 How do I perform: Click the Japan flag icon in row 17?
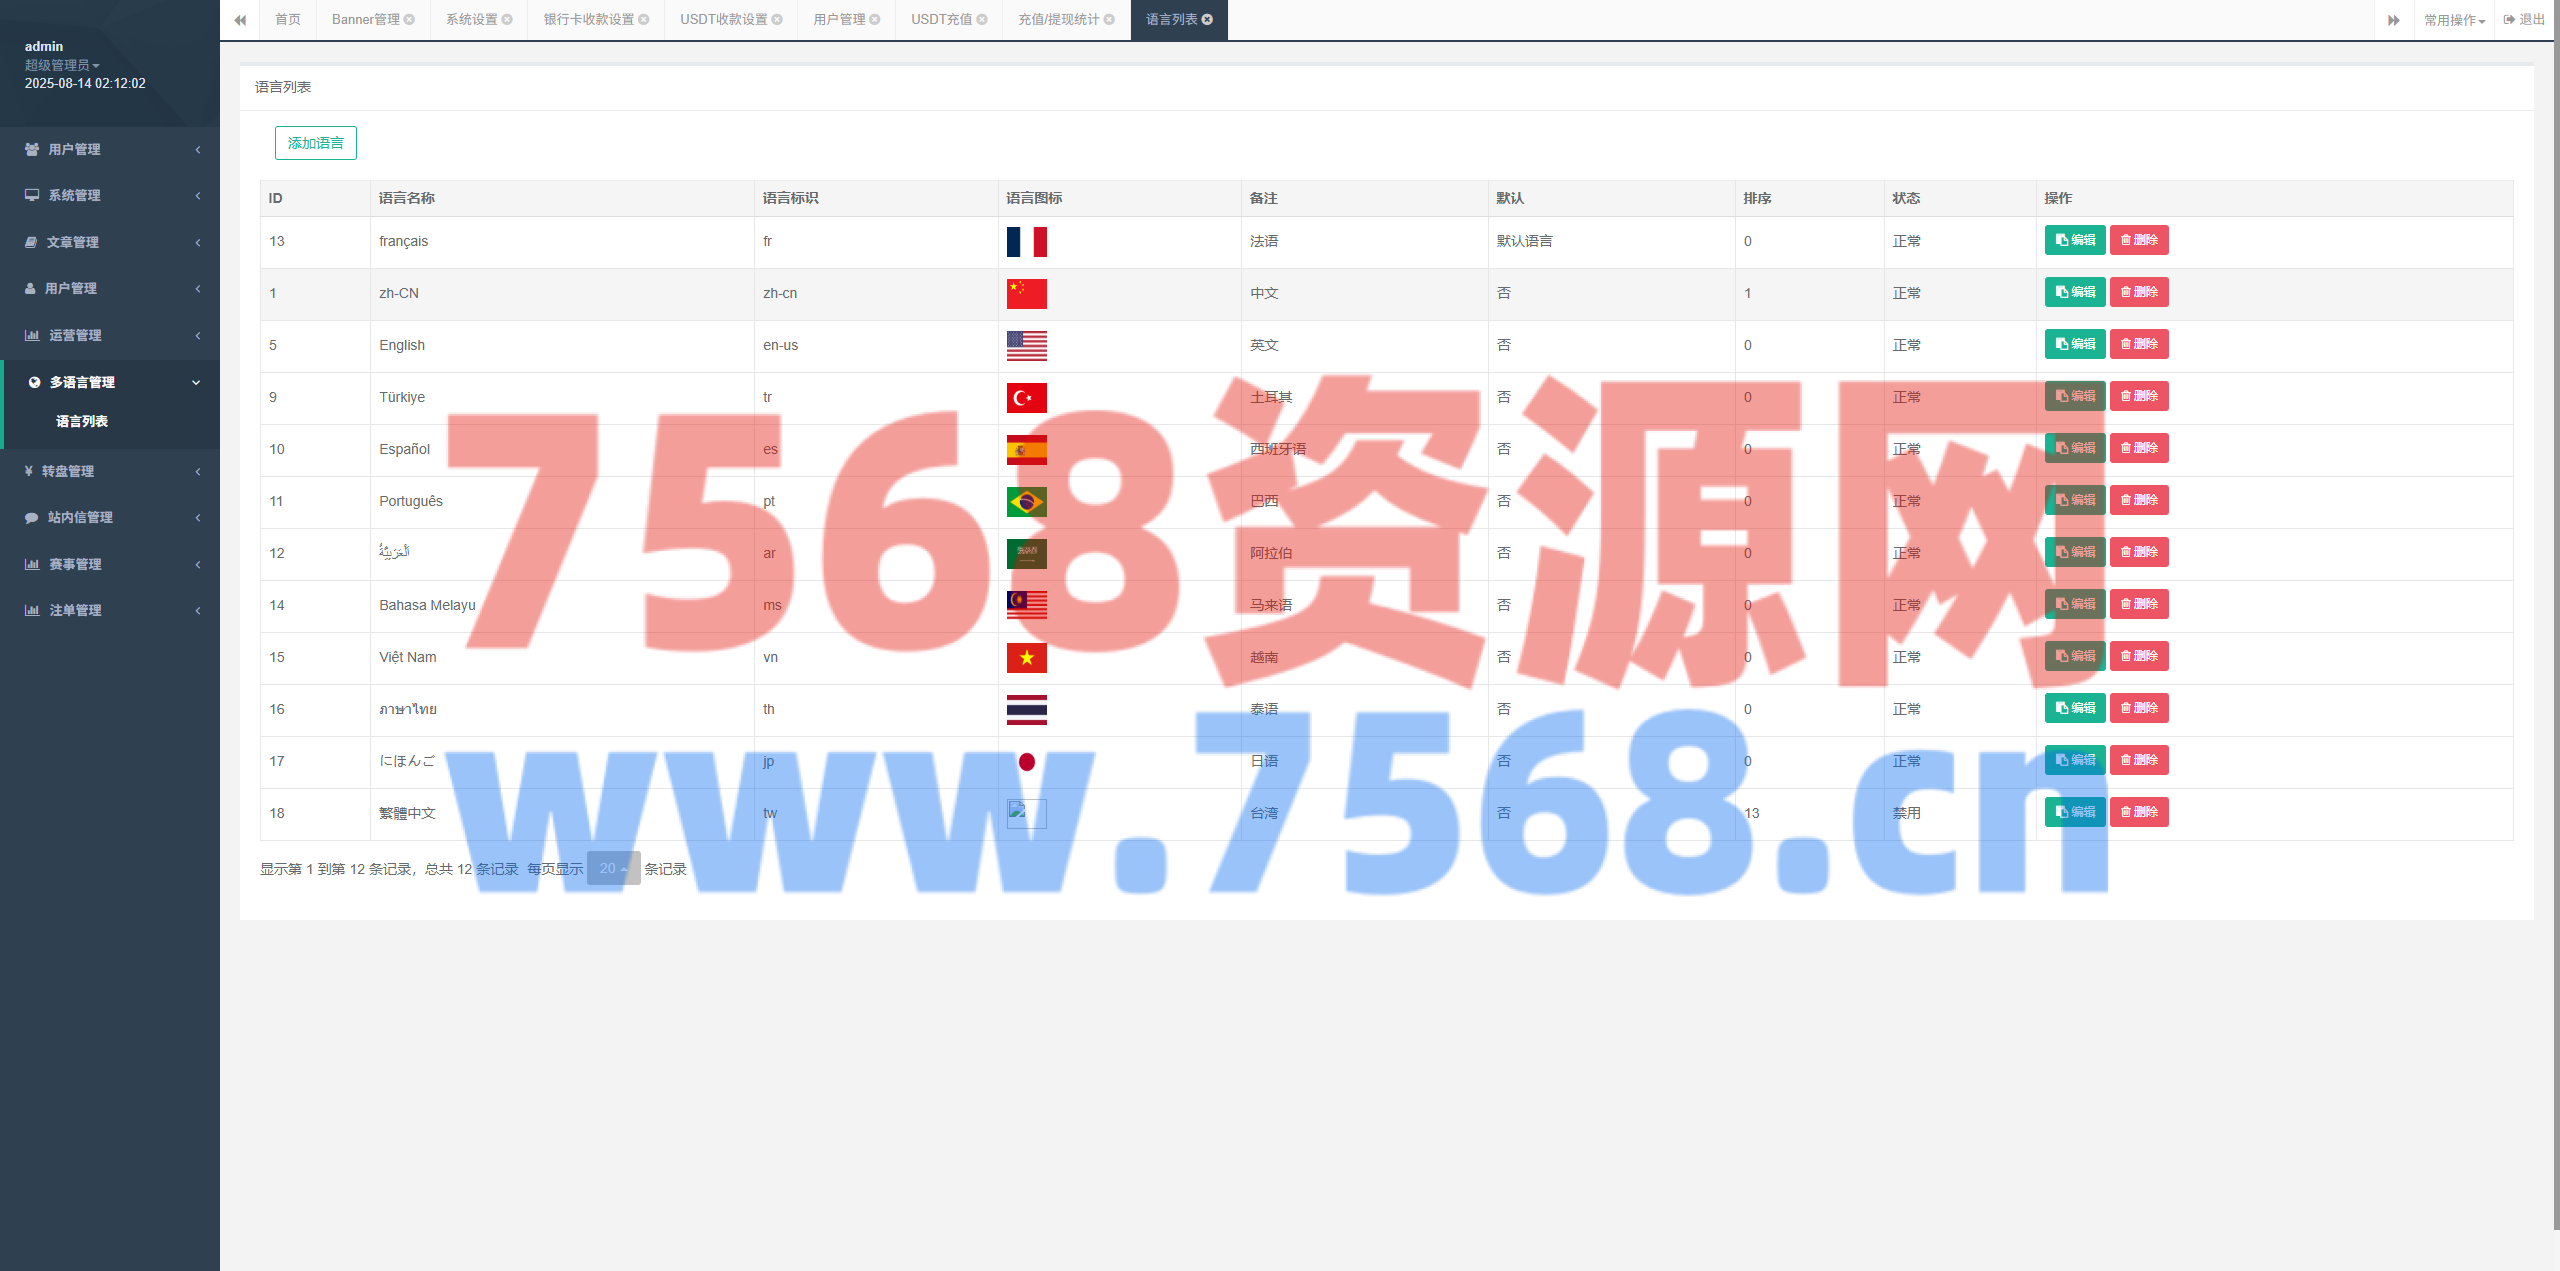[x=1026, y=761]
